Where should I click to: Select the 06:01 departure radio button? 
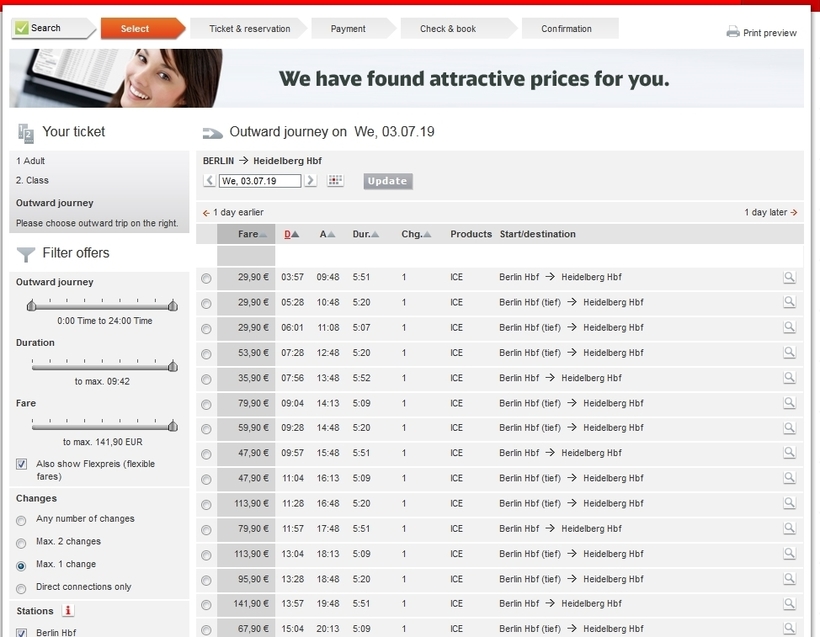[x=207, y=328]
